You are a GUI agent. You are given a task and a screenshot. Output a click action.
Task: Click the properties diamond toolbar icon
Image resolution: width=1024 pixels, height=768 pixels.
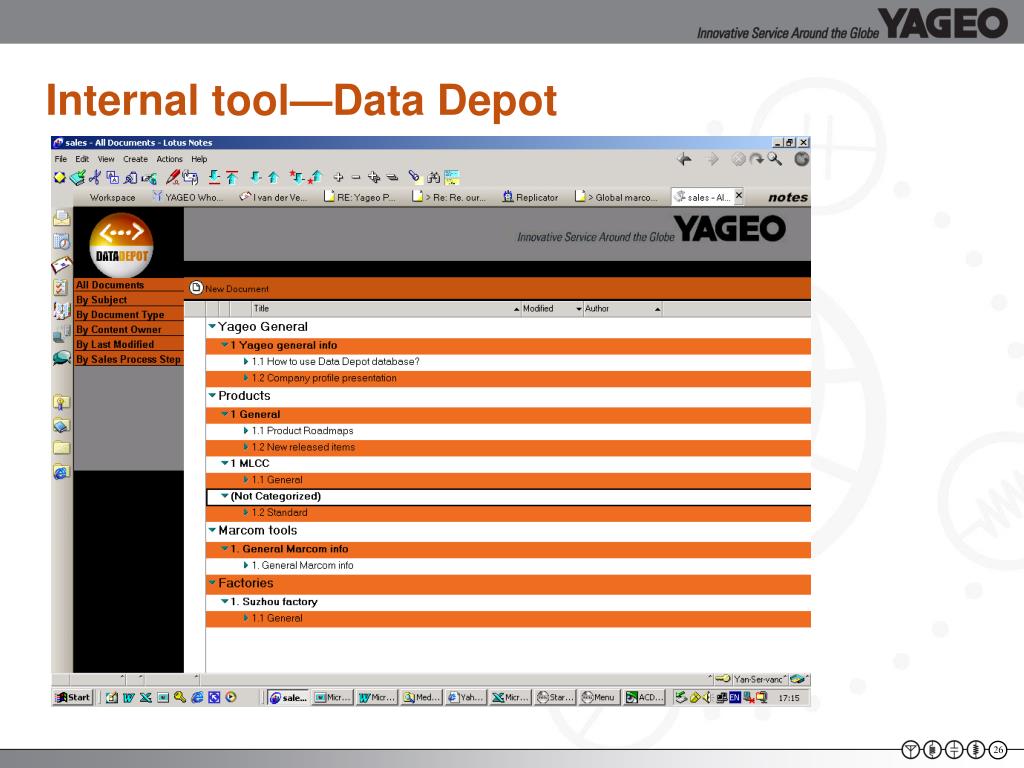[x=59, y=177]
